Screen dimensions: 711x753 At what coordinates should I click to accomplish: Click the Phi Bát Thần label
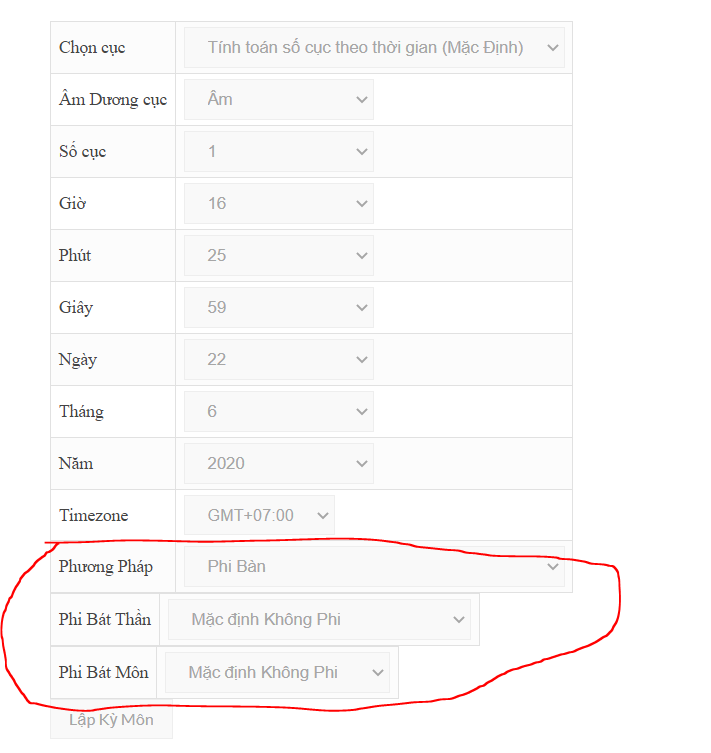tap(105, 619)
